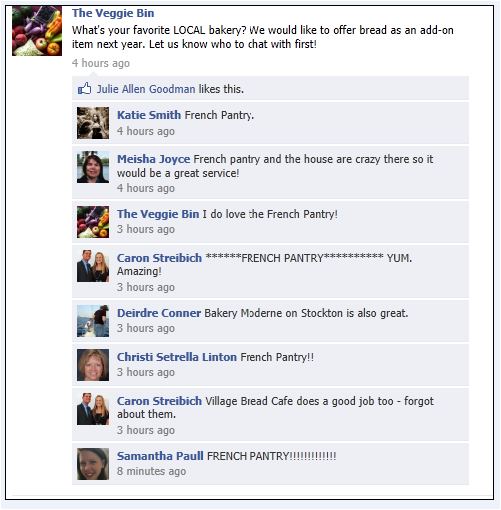
Task: Visit Katie Smith's profile name link
Action: click(x=149, y=115)
